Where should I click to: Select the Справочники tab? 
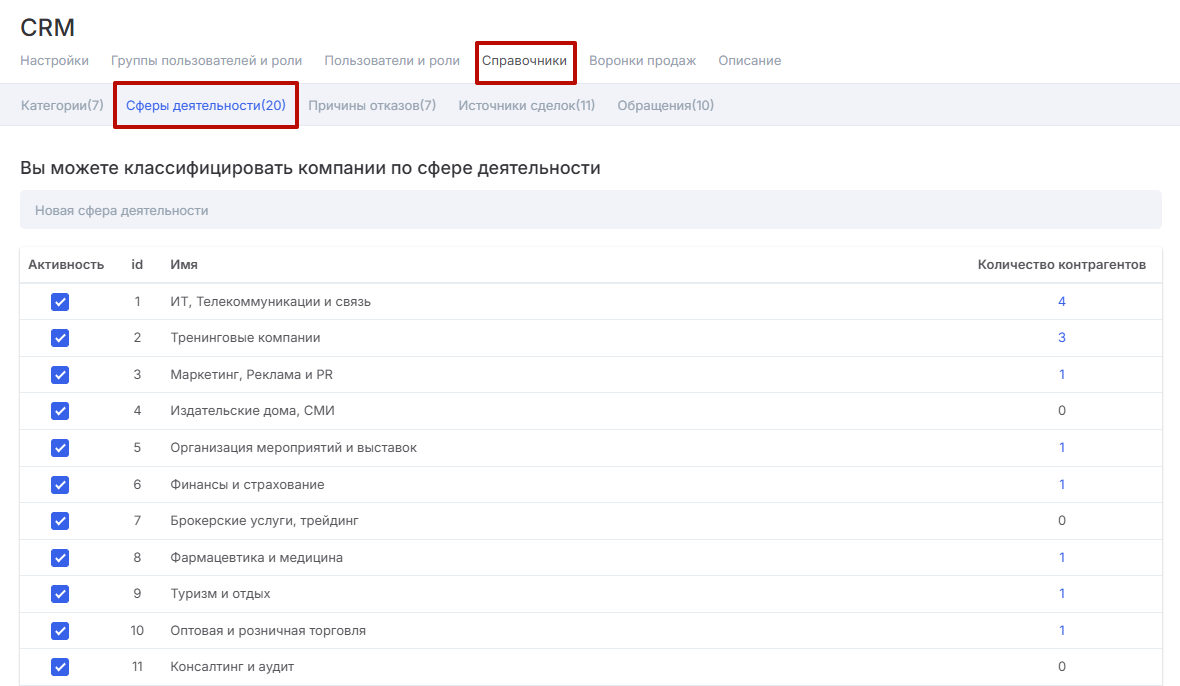coord(525,61)
